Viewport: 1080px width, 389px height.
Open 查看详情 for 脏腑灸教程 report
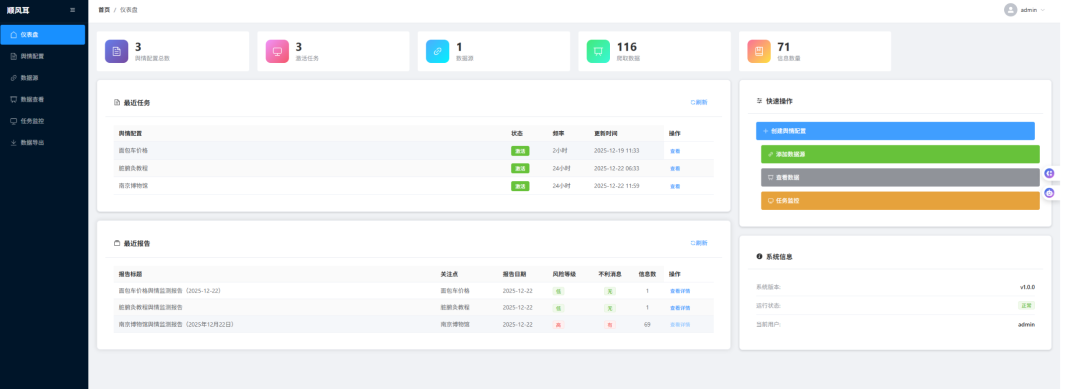coord(680,308)
